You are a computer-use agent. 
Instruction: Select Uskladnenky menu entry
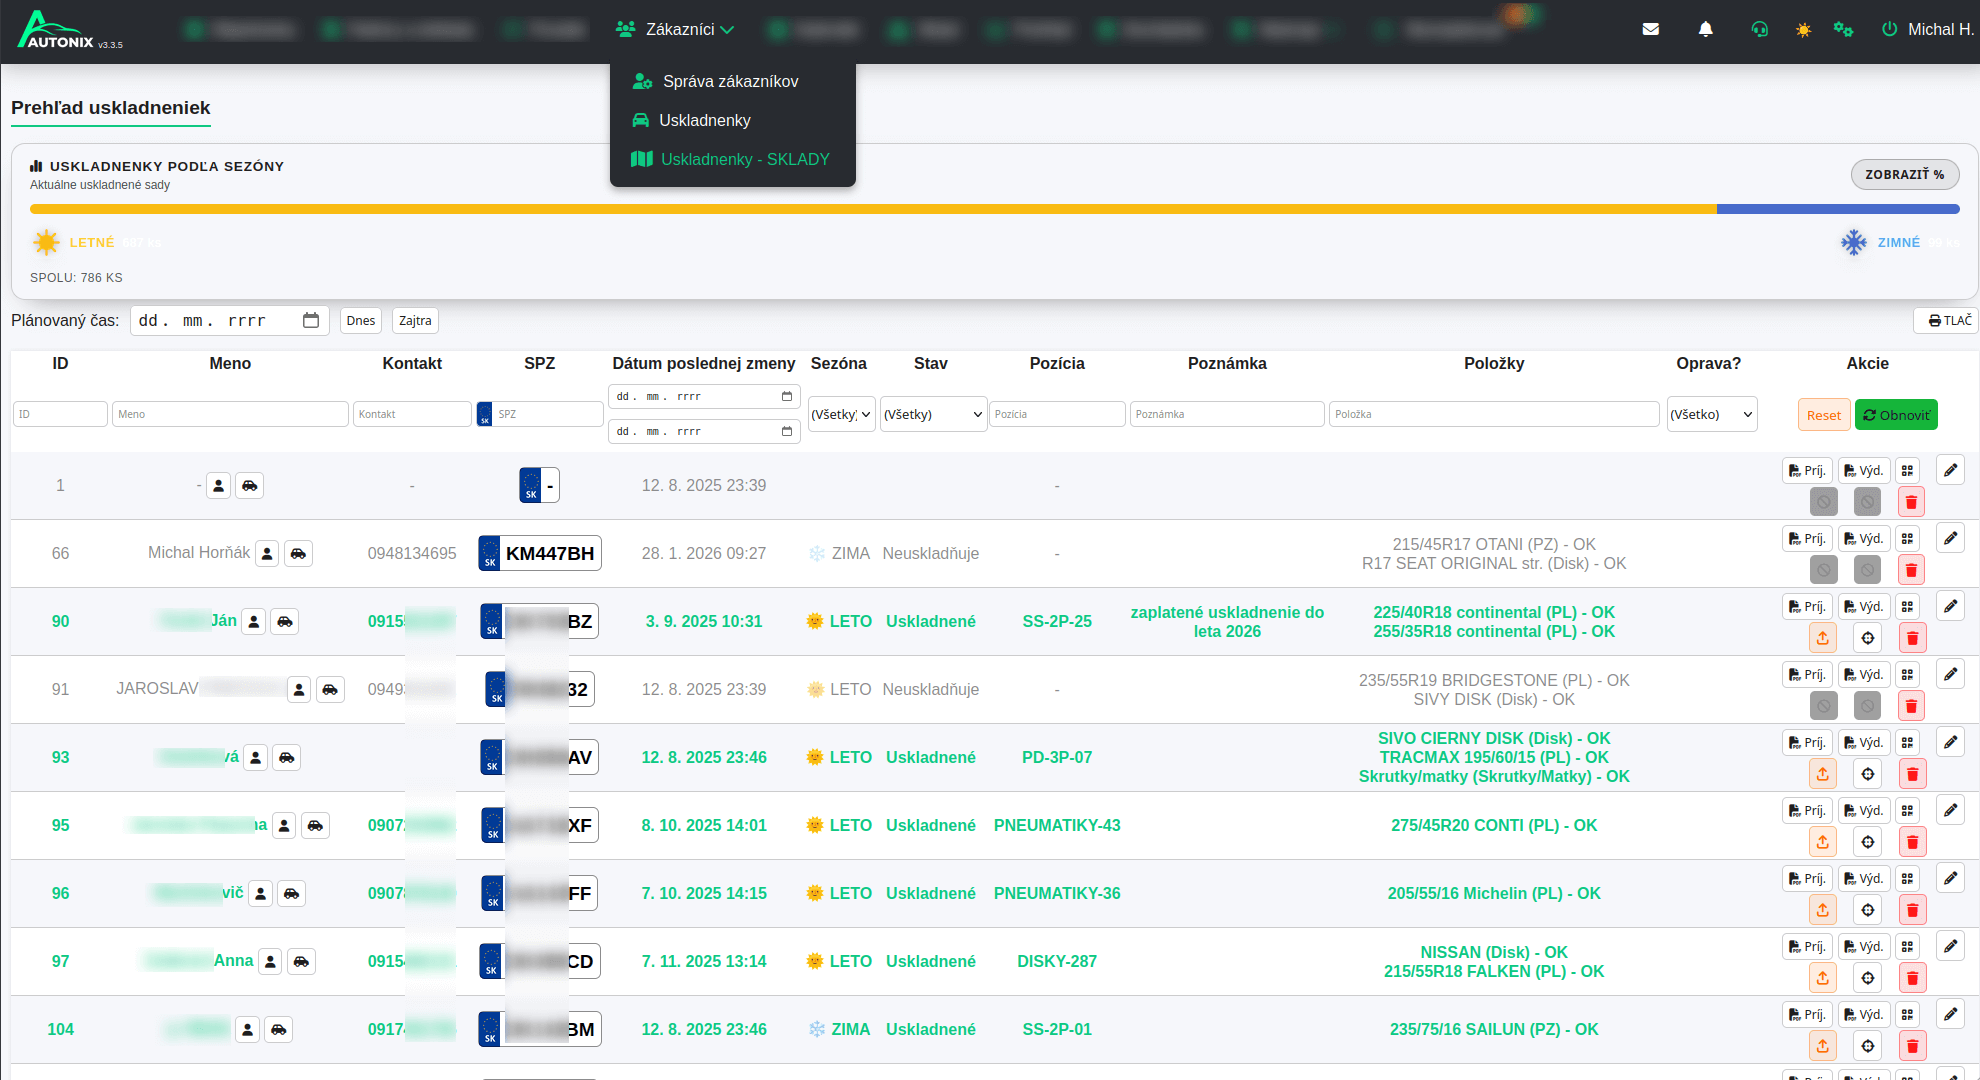[704, 120]
